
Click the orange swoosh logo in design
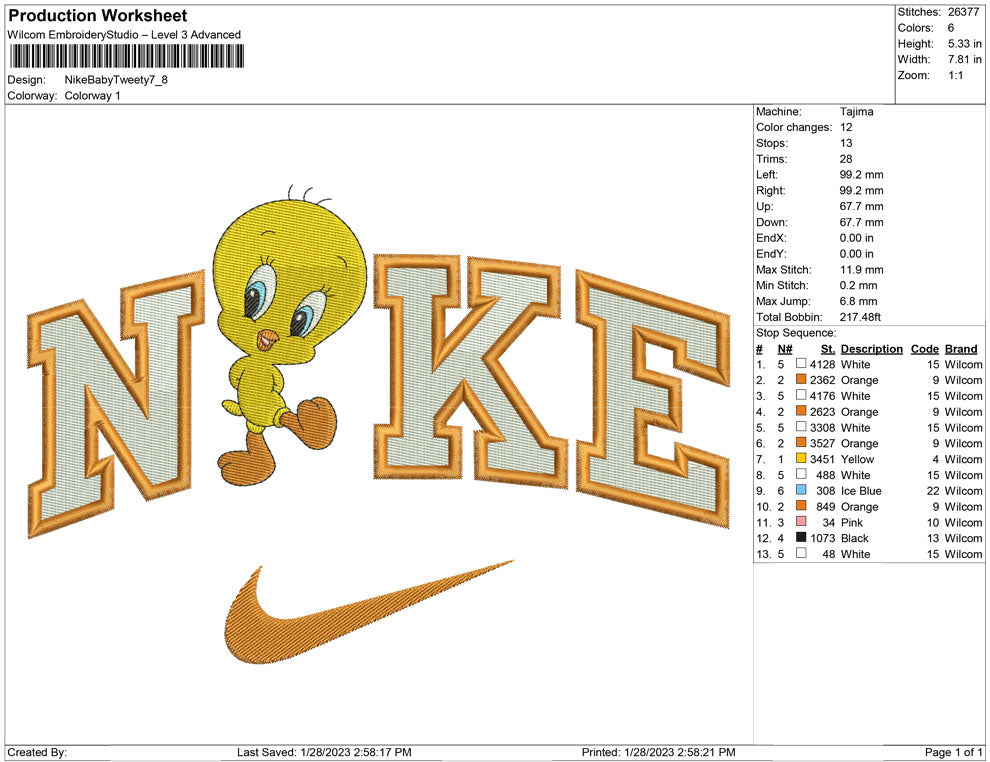pos(368,611)
